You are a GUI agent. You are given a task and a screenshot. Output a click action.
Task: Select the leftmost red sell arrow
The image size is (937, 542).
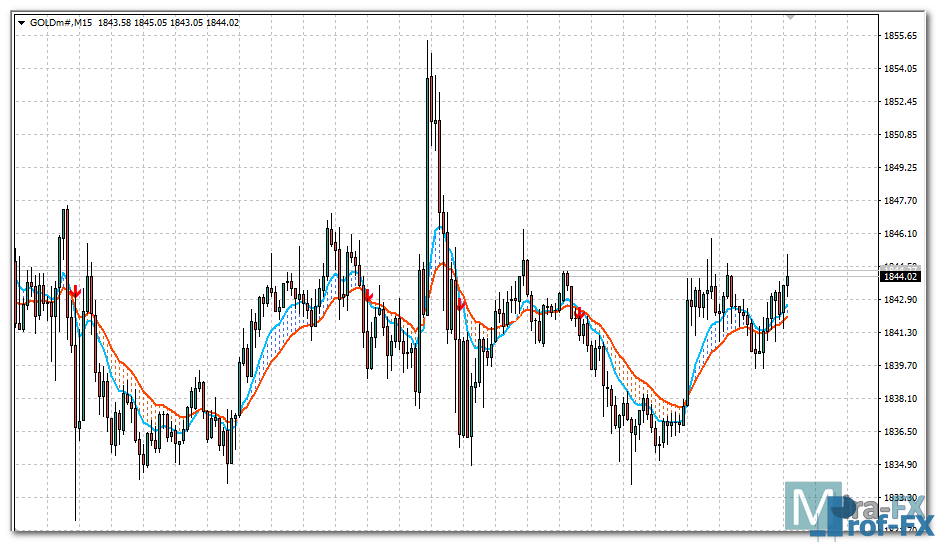click(x=75, y=291)
